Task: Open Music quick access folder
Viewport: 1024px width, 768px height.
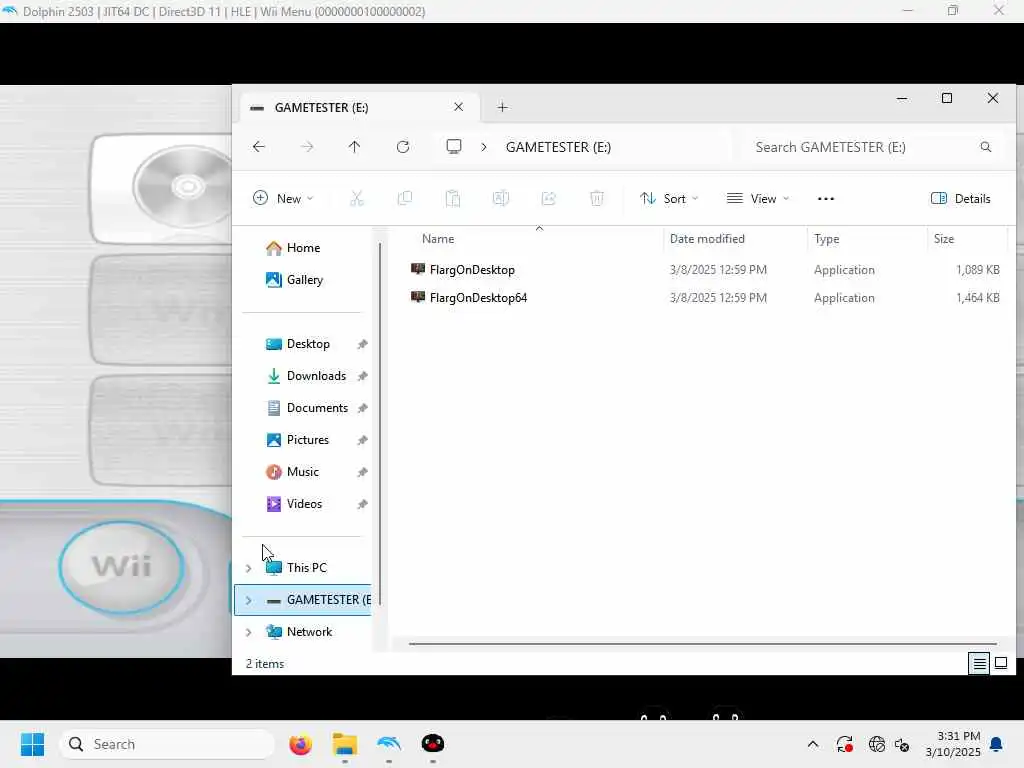Action: click(x=302, y=472)
